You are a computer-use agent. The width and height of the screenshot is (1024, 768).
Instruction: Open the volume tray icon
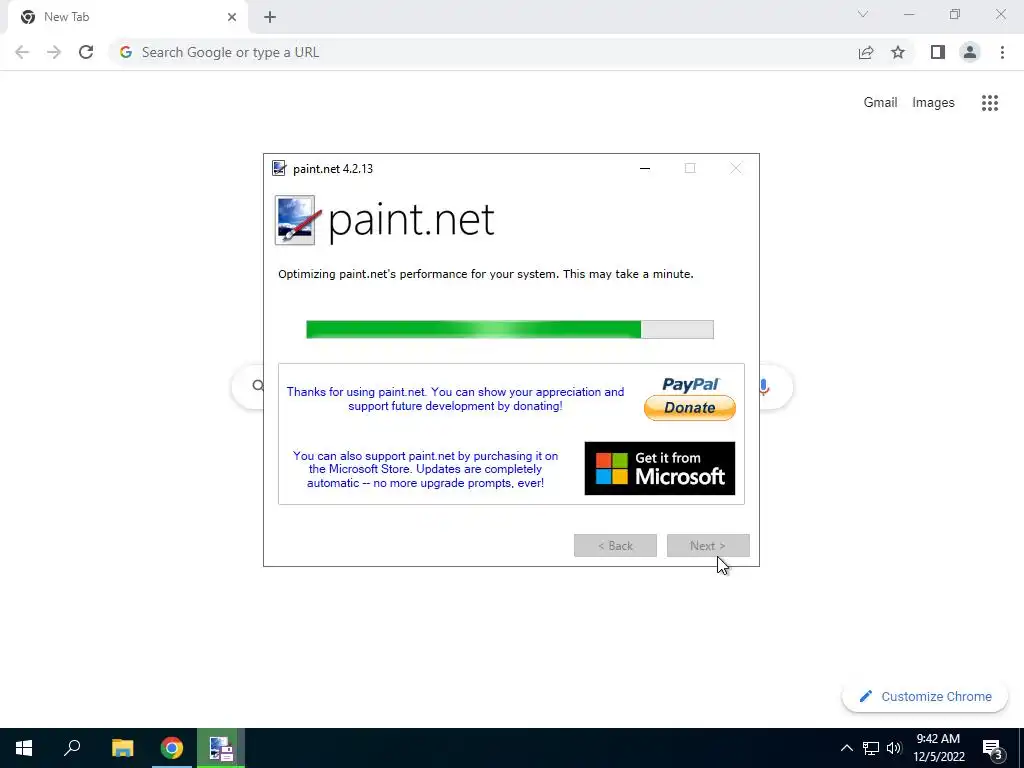(894, 748)
